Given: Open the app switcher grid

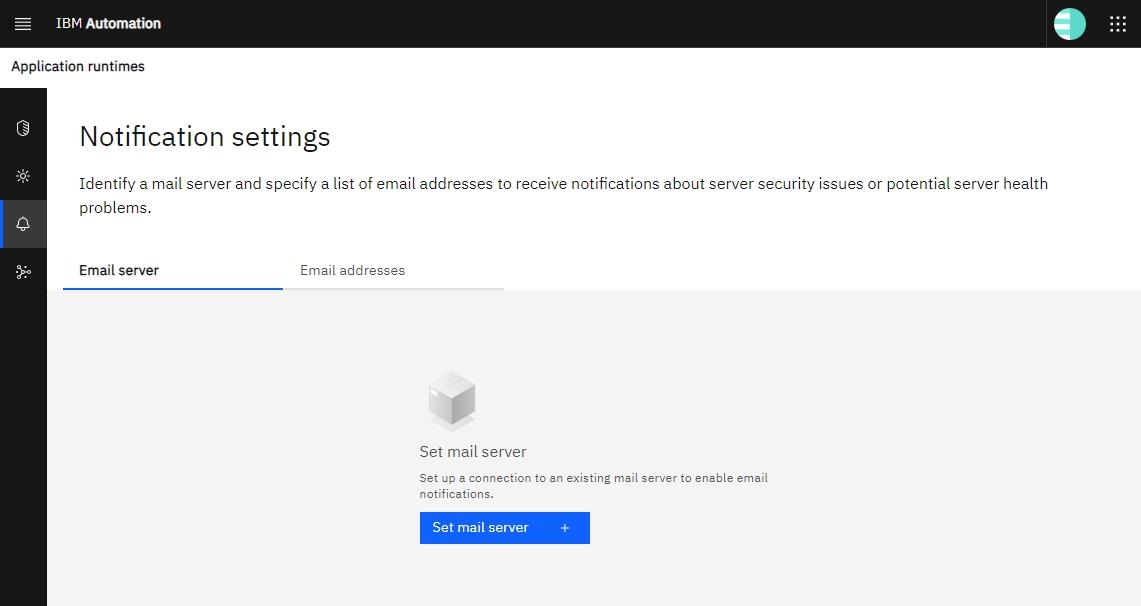Looking at the screenshot, I should pos(1118,24).
